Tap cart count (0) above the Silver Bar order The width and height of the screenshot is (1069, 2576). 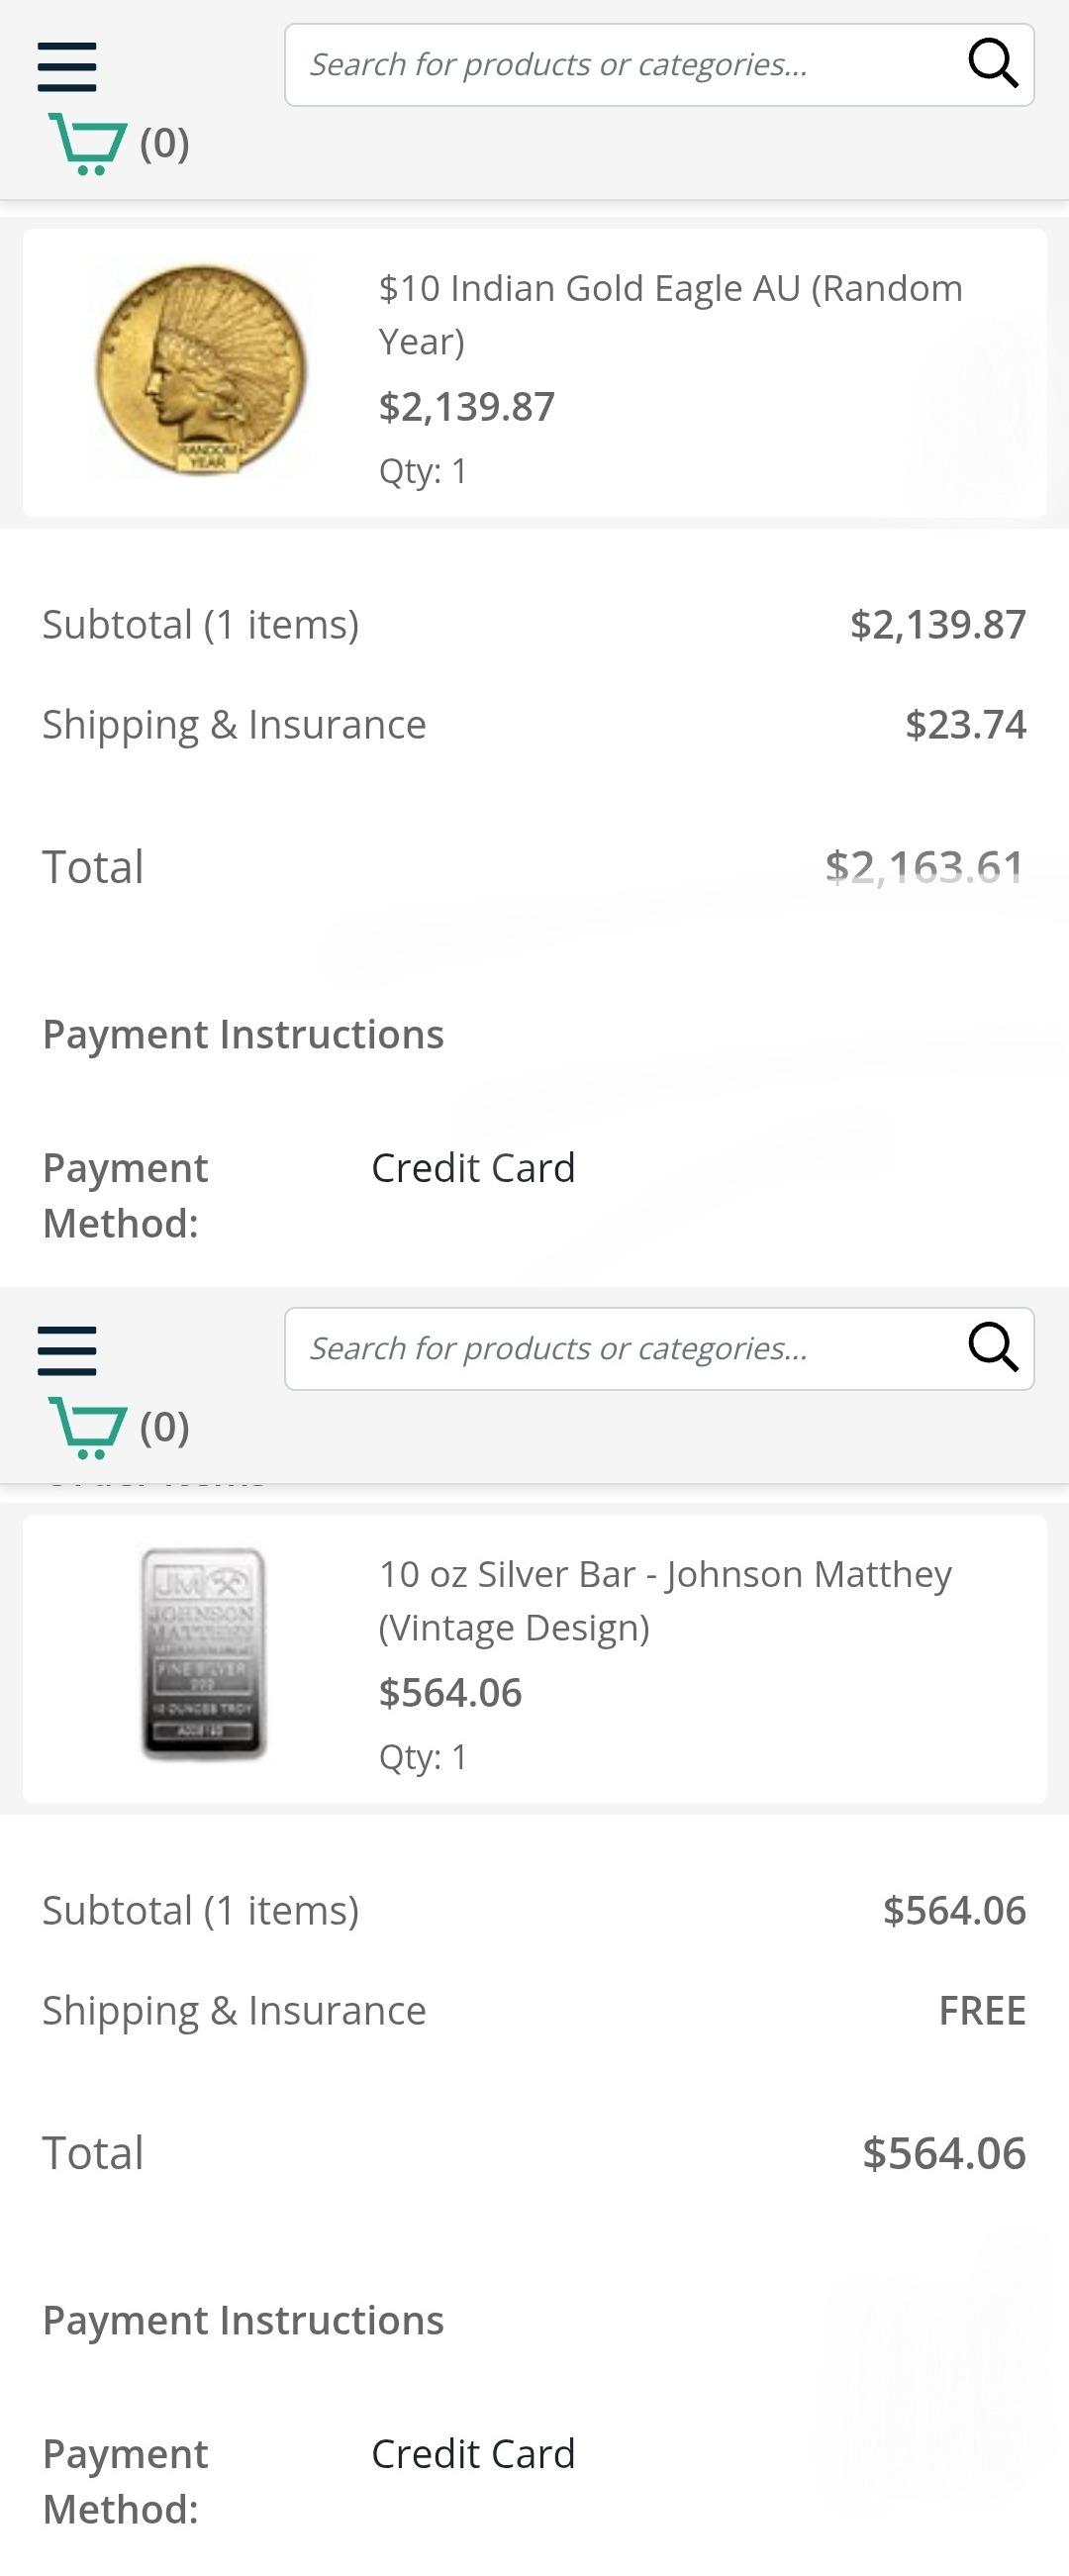point(165,1427)
